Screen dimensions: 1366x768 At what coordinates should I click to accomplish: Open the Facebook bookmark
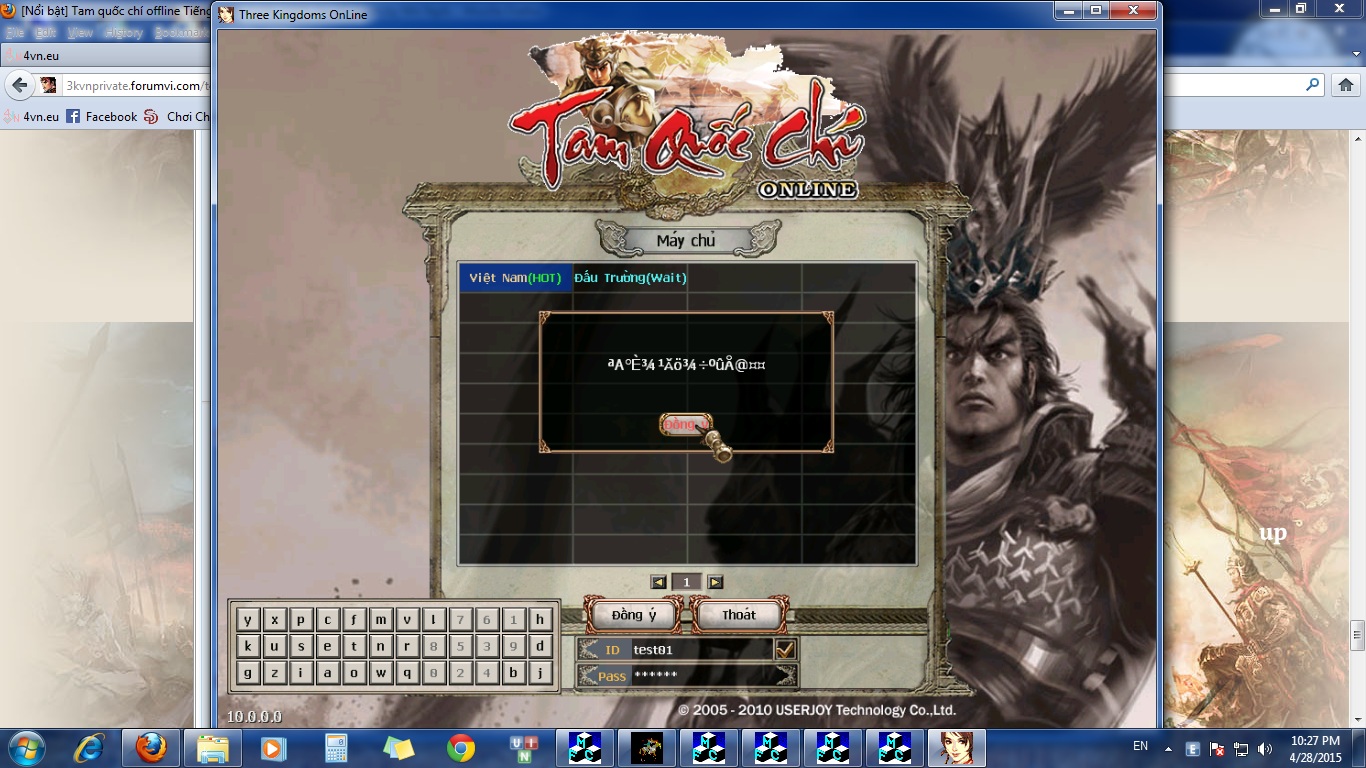pyautogui.click(x=101, y=116)
